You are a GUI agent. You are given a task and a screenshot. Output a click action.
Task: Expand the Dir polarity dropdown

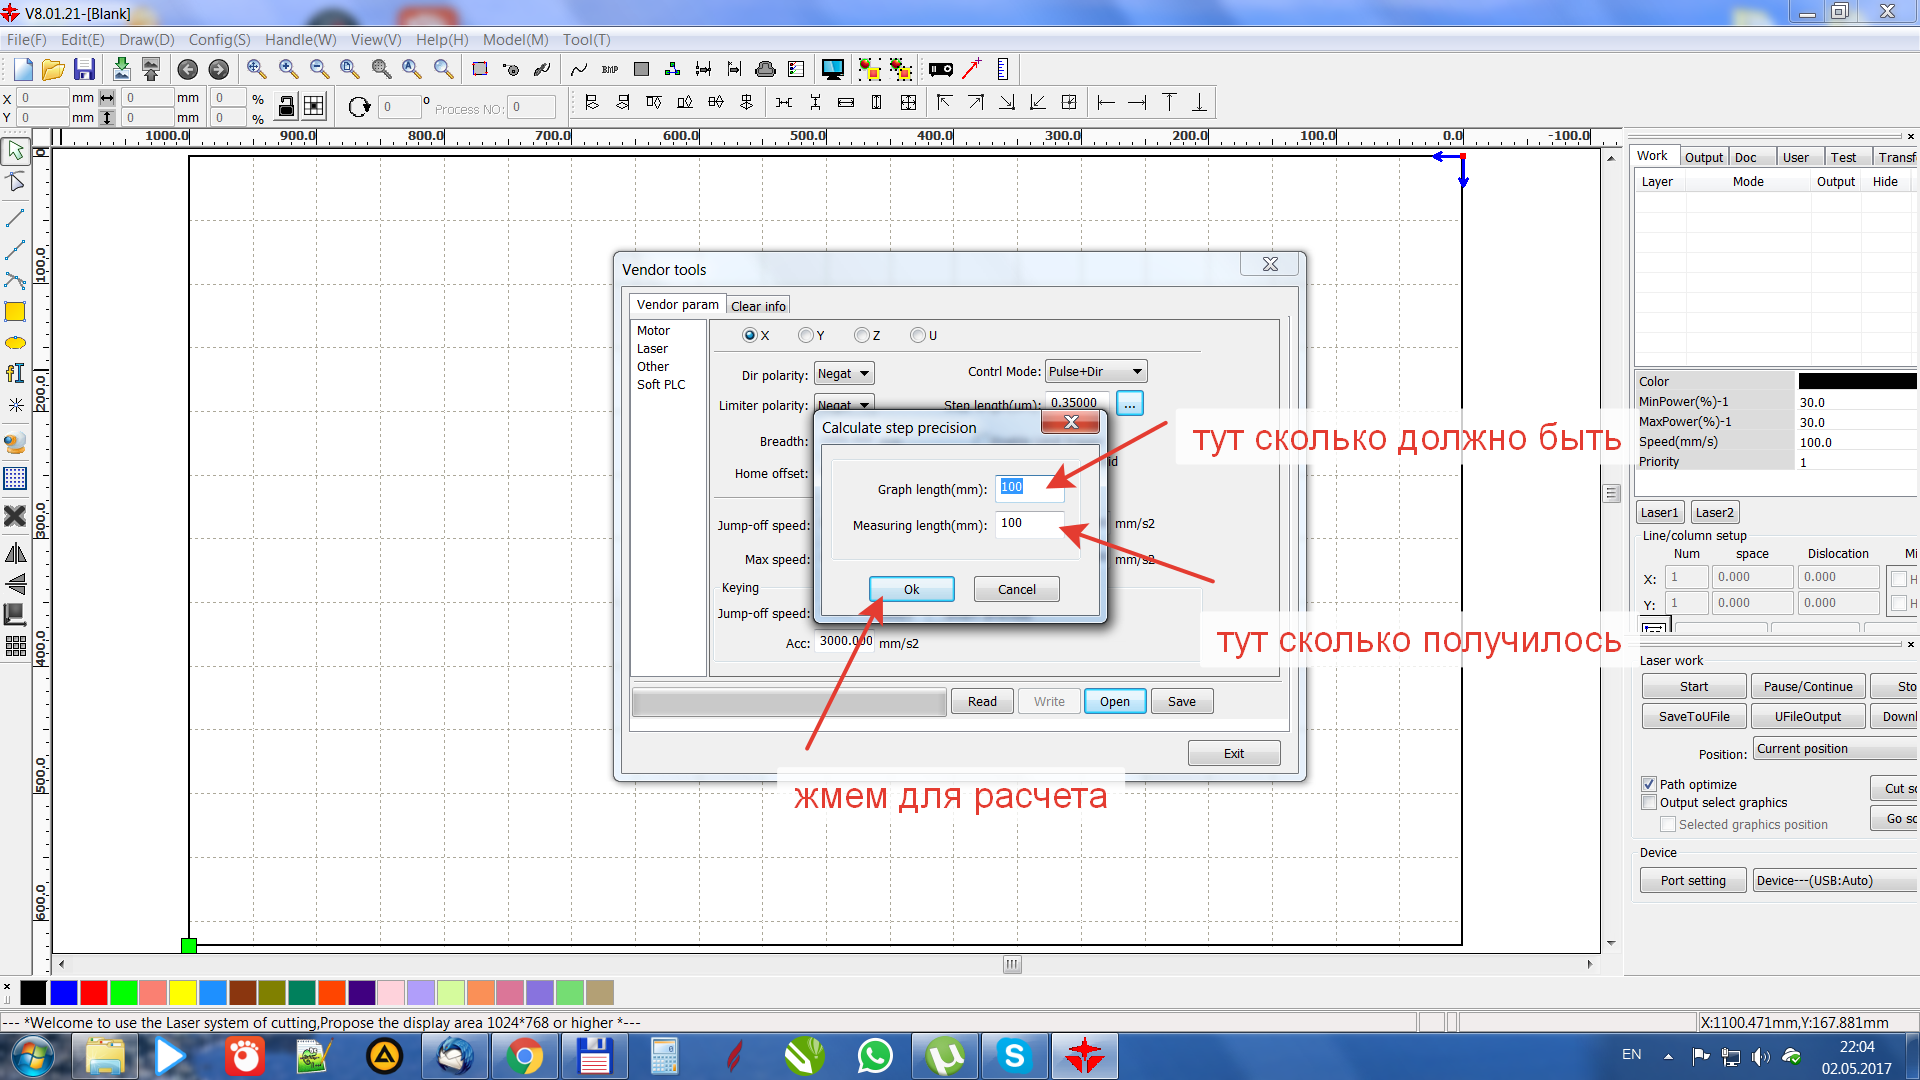click(x=844, y=374)
